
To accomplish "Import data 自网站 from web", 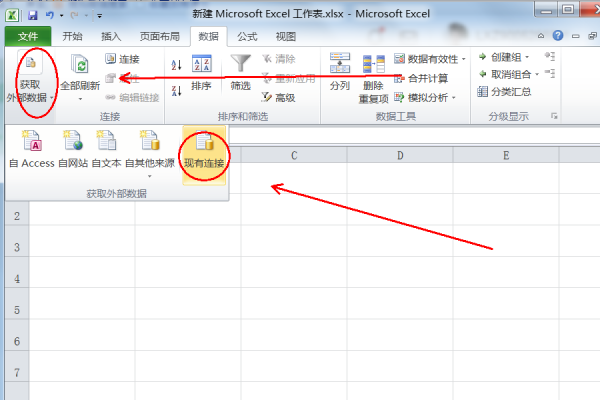I will click(x=73, y=150).
